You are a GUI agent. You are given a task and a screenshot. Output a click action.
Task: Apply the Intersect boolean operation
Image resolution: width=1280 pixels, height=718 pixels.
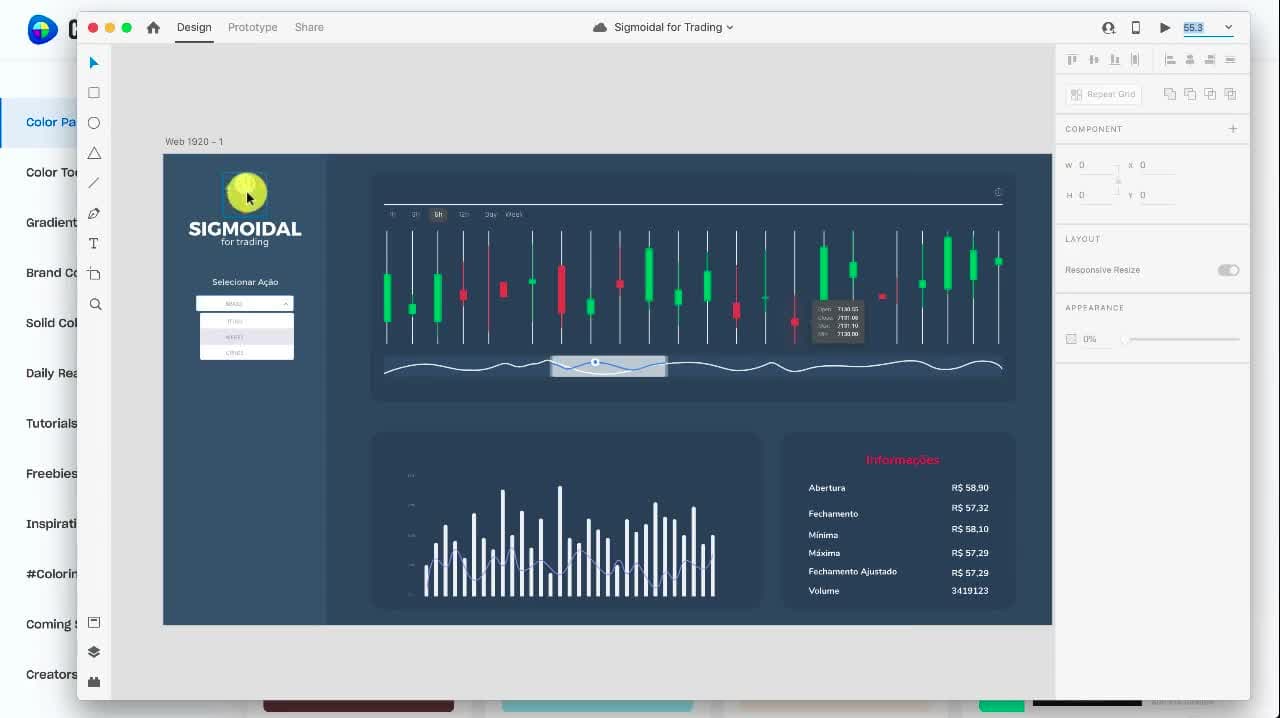pyautogui.click(x=1210, y=94)
